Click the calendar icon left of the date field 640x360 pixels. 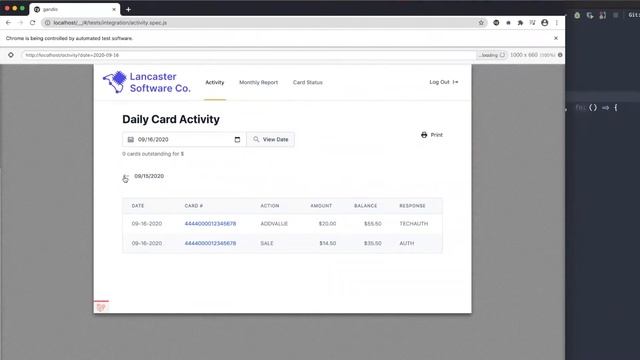click(131, 140)
